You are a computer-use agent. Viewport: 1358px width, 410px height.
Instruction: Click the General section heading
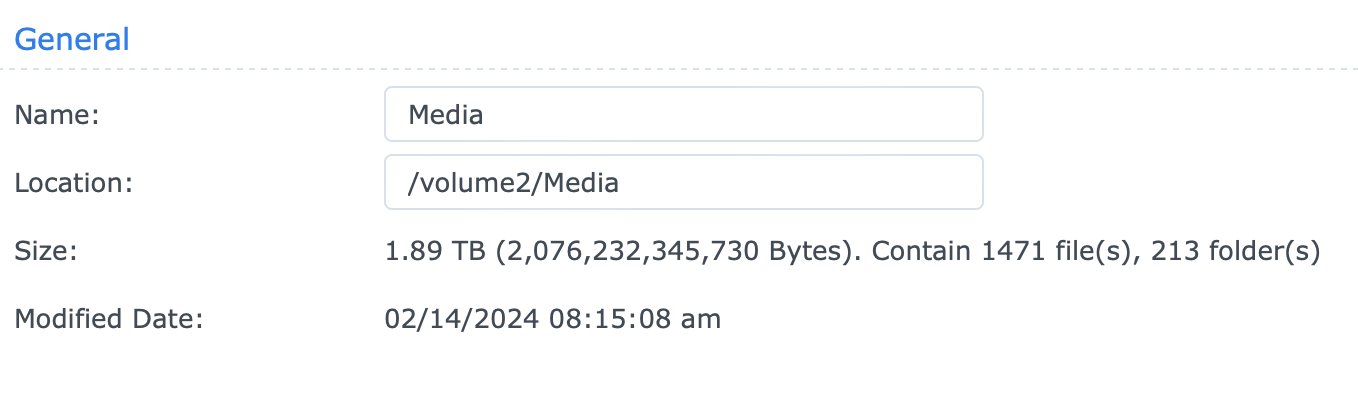pos(72,40)
